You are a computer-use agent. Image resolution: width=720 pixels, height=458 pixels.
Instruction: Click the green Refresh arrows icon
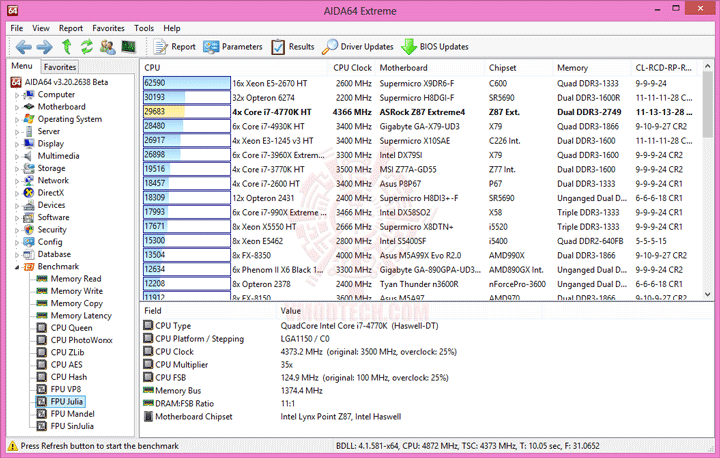[86, 46]
